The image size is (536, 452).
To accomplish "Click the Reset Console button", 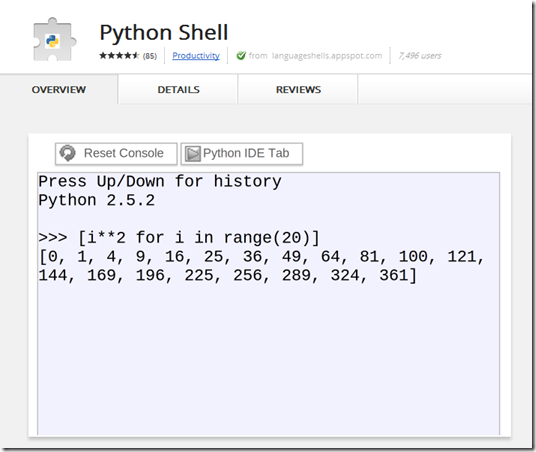I will click(x=116, y=154).
